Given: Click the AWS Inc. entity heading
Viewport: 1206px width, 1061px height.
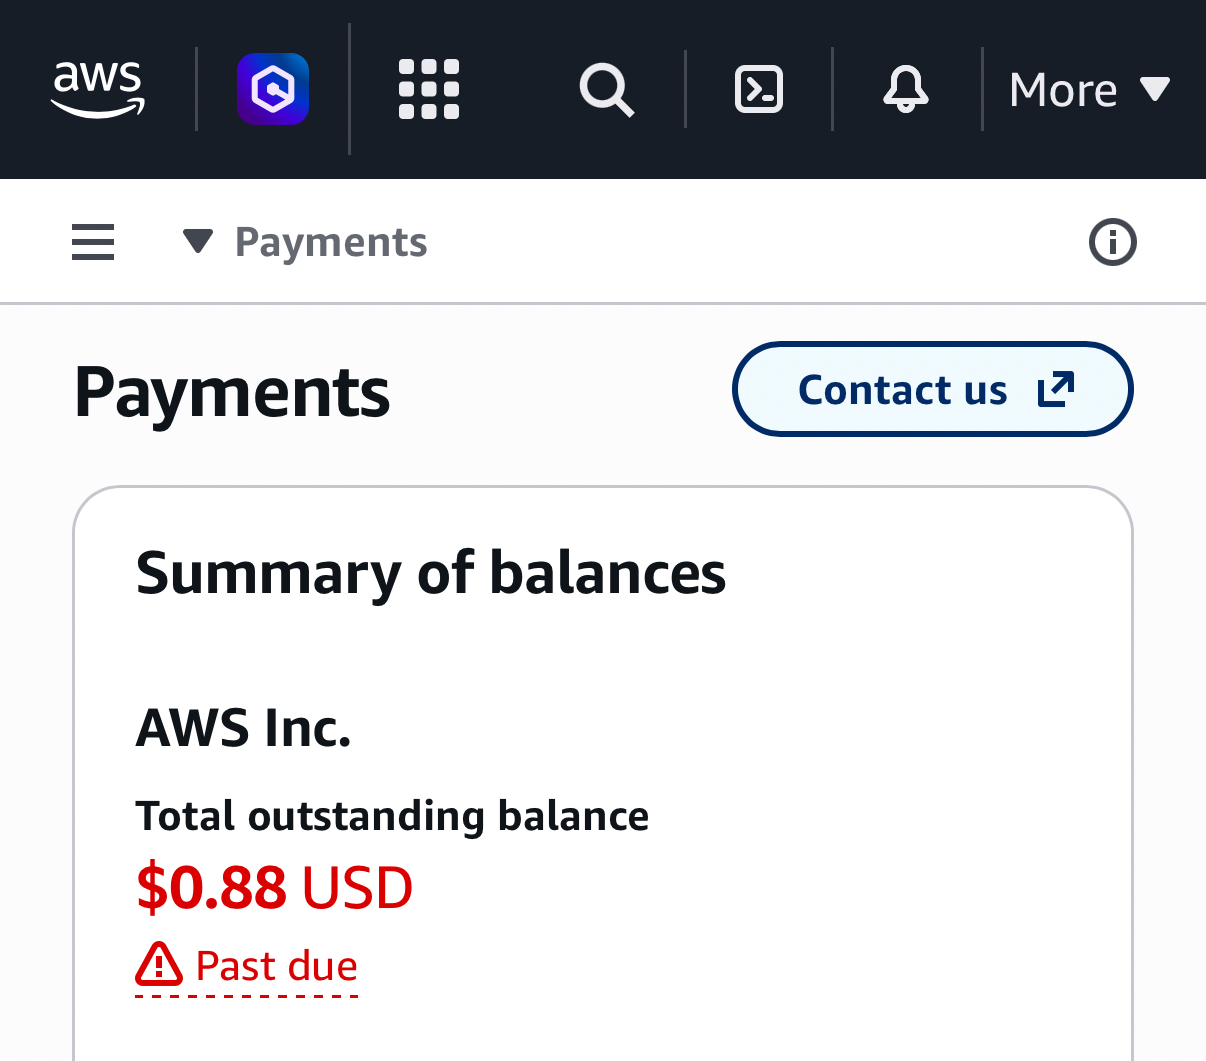Looking at the screenshot, I should tap(243, 727).
